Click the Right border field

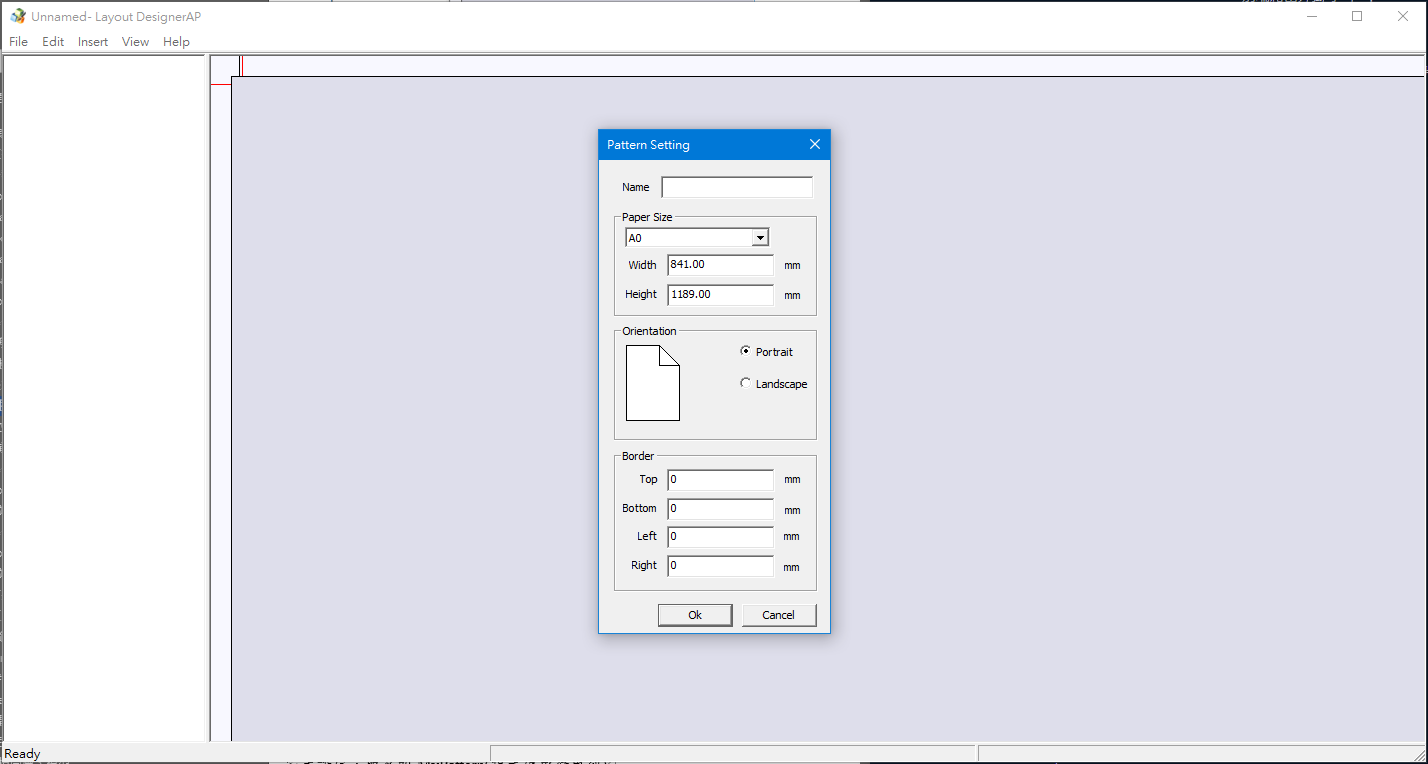click(720, 566)
